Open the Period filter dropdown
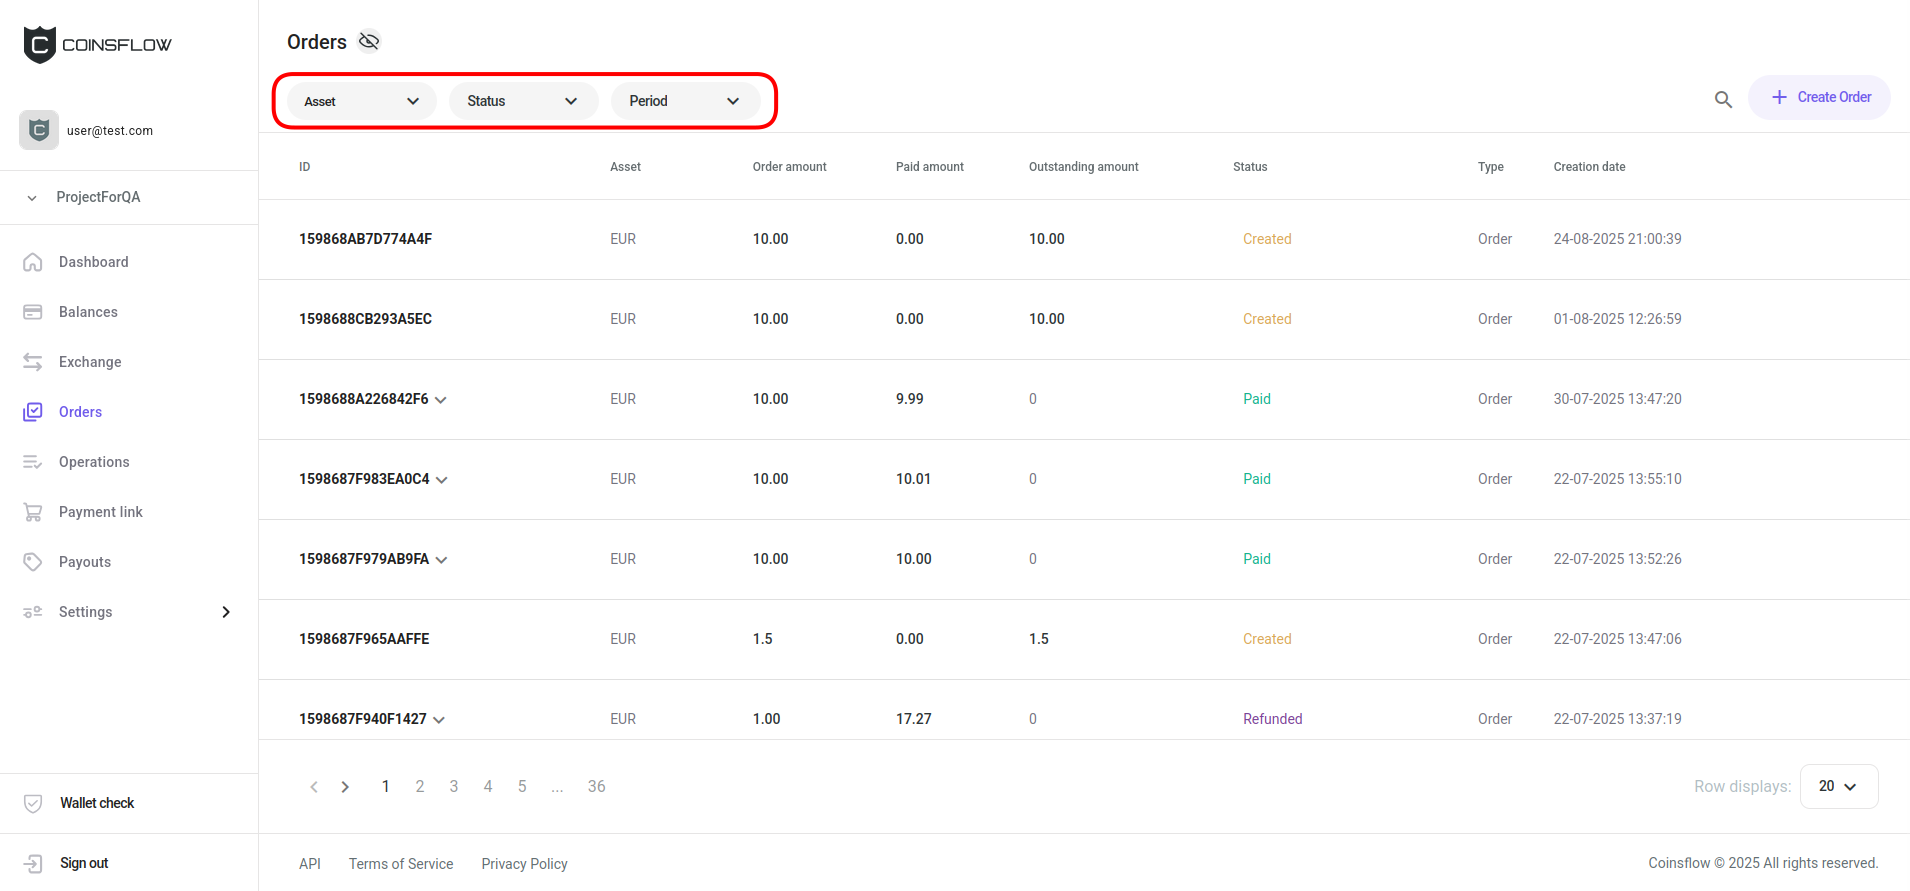This screenshot has width=1910, height=891. tap(685, 101)
